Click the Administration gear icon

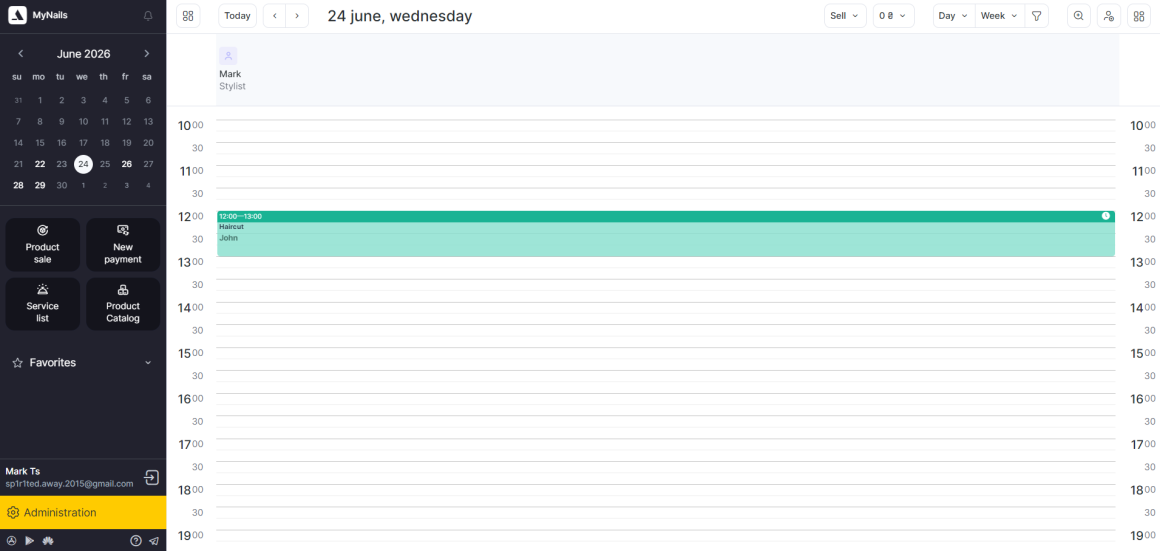tap(13, 513)
